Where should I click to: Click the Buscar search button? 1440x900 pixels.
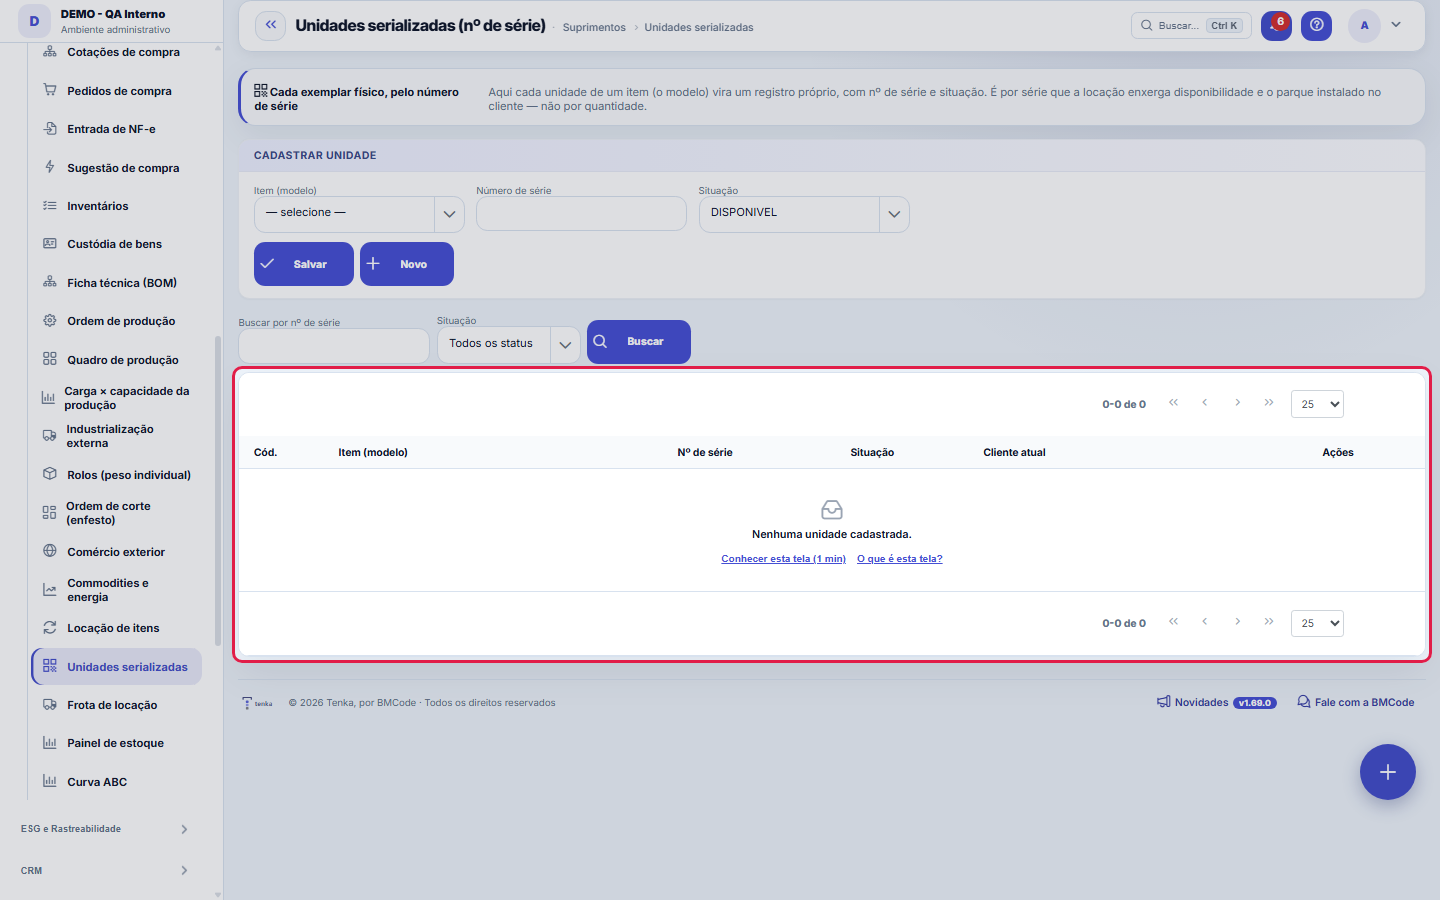(639, 342)
